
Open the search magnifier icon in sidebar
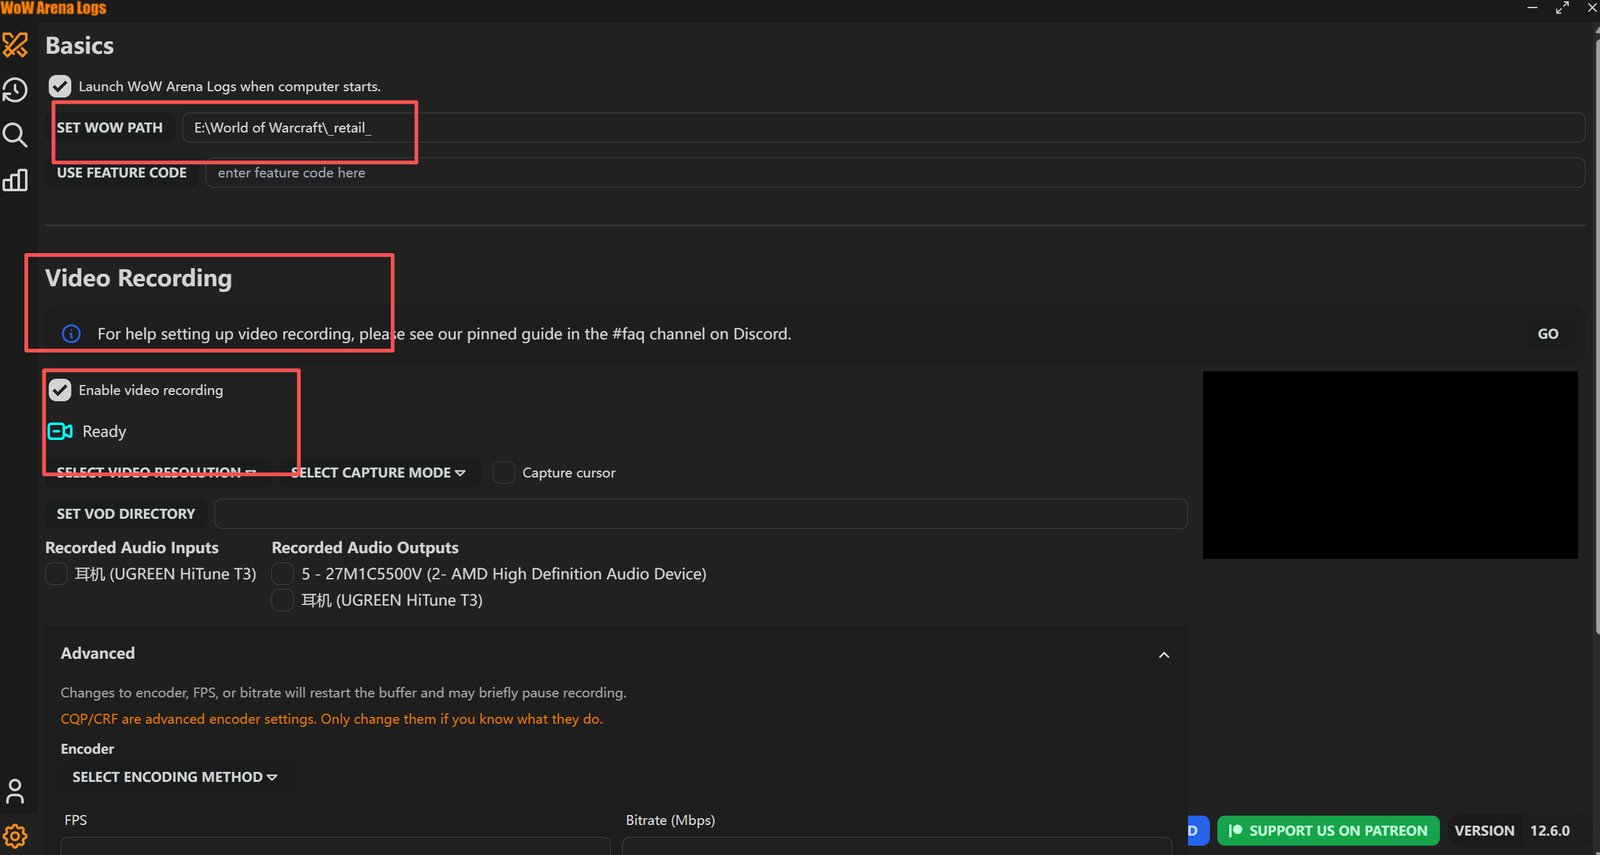click(15, 135)
